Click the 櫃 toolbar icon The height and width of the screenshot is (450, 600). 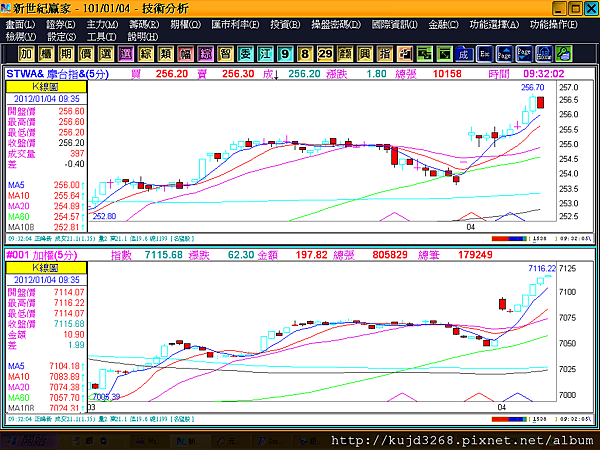46,54
